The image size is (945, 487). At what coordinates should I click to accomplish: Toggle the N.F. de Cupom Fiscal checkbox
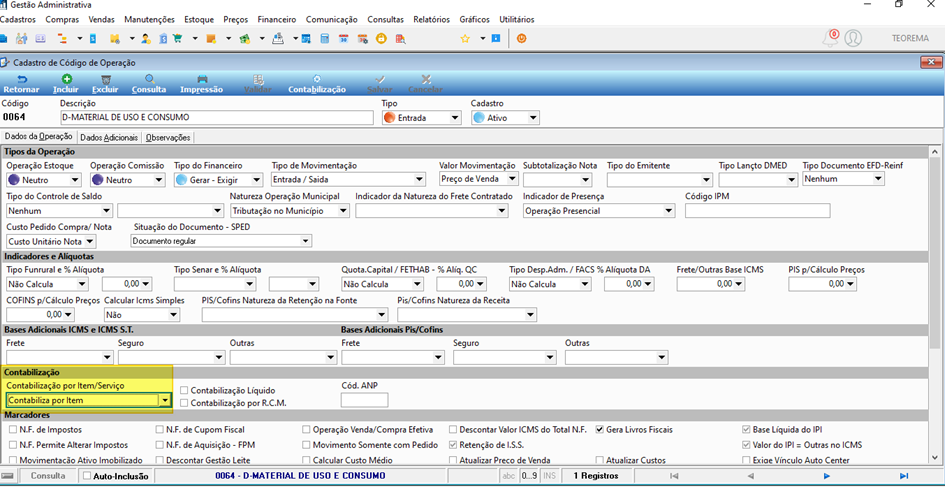pos(160,430)
